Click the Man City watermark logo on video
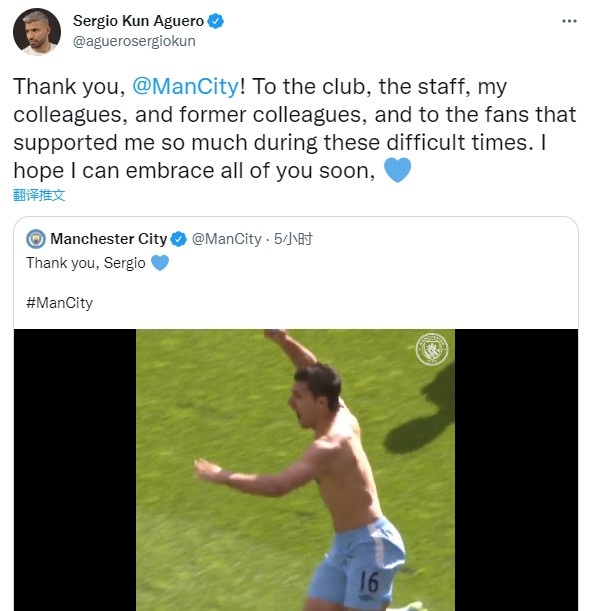Screen dimensions: 594x611 431,349
